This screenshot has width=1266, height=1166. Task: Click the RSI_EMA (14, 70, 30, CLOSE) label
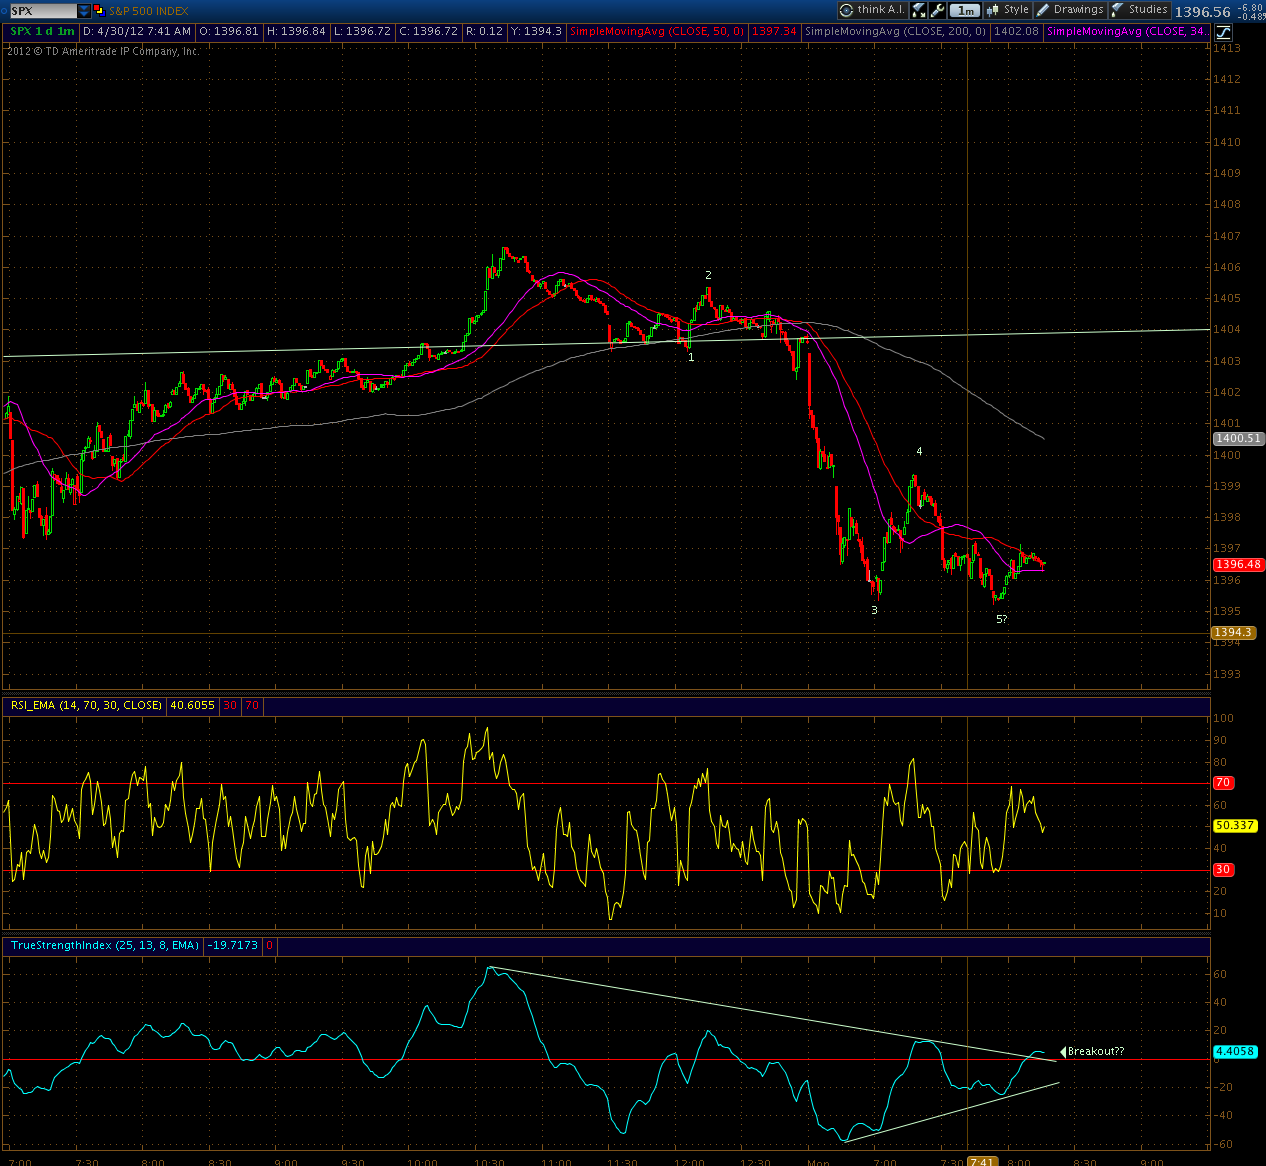pyautogui.click(x=86, y=705)
